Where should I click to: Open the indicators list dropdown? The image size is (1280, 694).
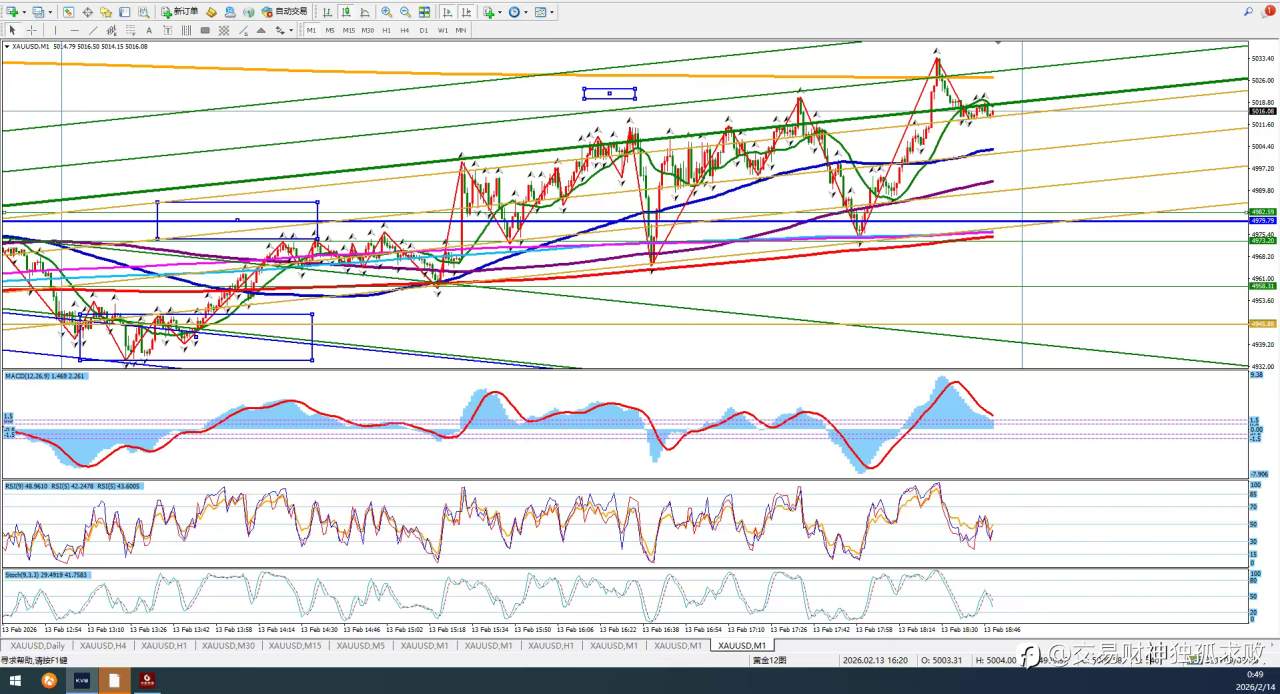[x=498, y=12]
